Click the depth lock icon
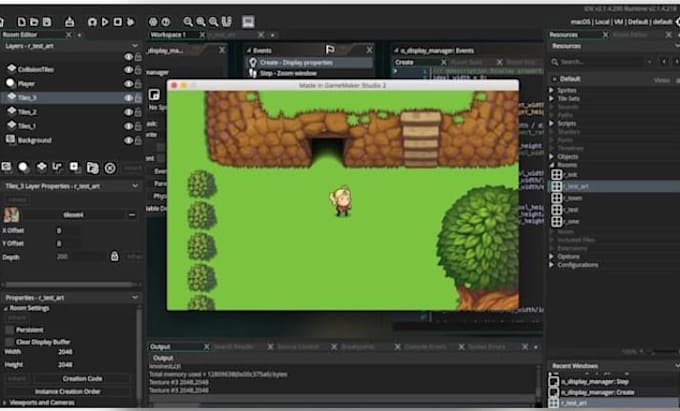 [x=114, y=256]
